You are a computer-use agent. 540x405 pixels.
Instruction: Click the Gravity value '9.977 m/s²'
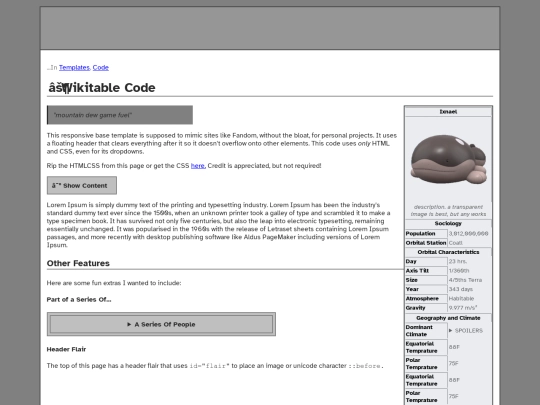click(463, 308)
